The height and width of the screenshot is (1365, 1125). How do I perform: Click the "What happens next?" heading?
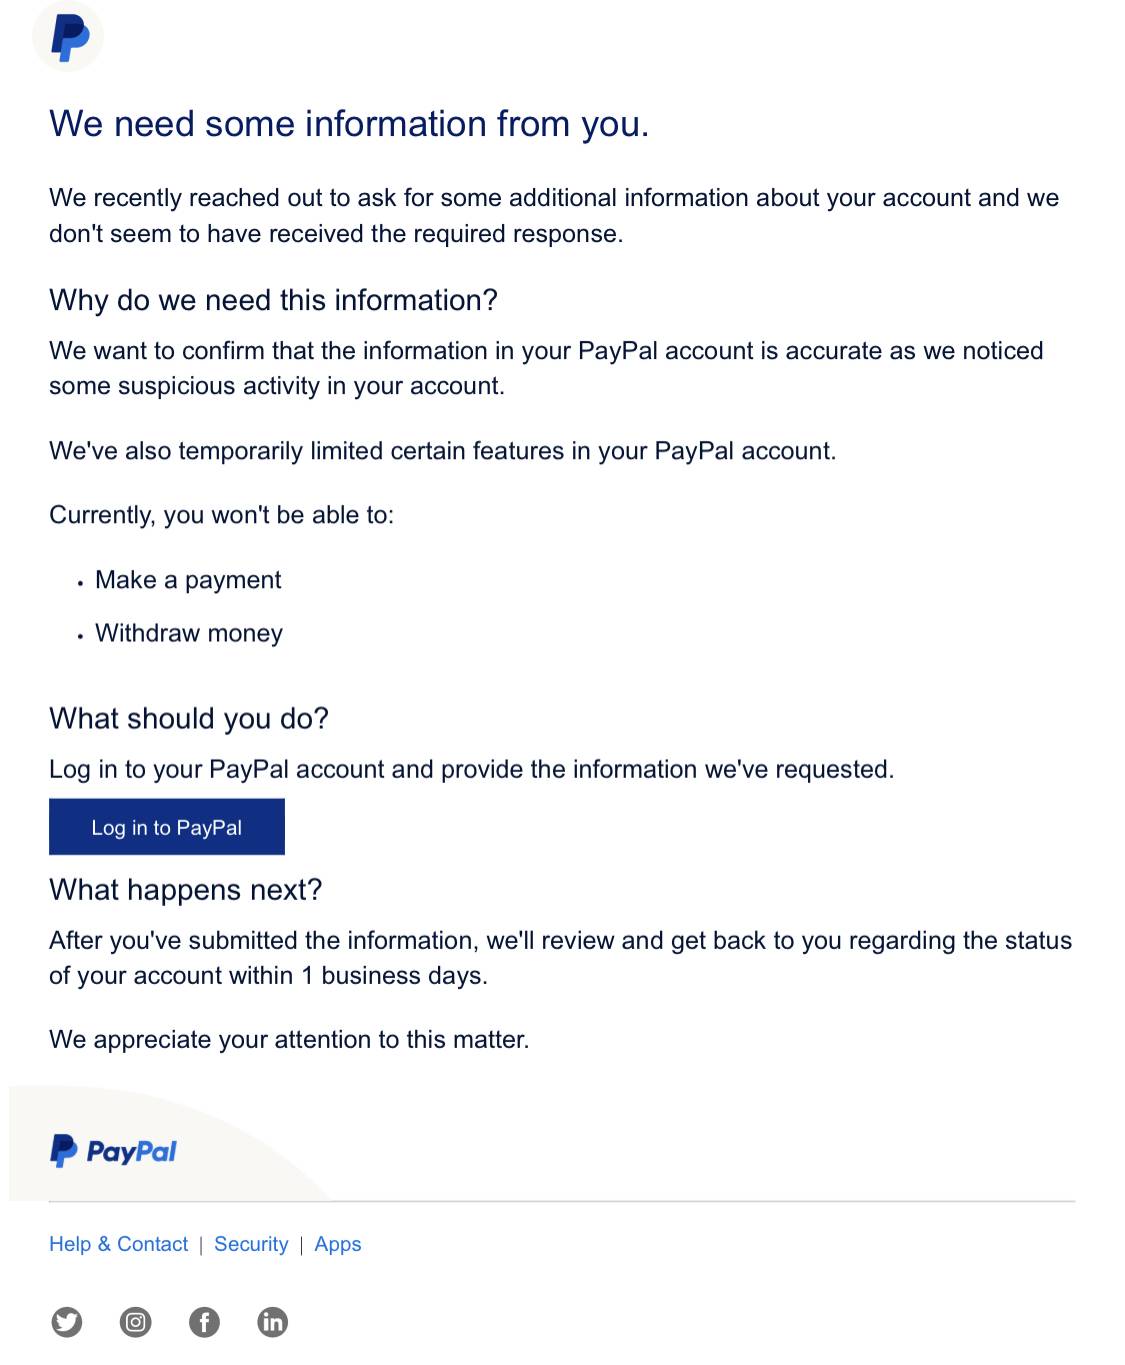pyautogui.click(x=185, y=890)
